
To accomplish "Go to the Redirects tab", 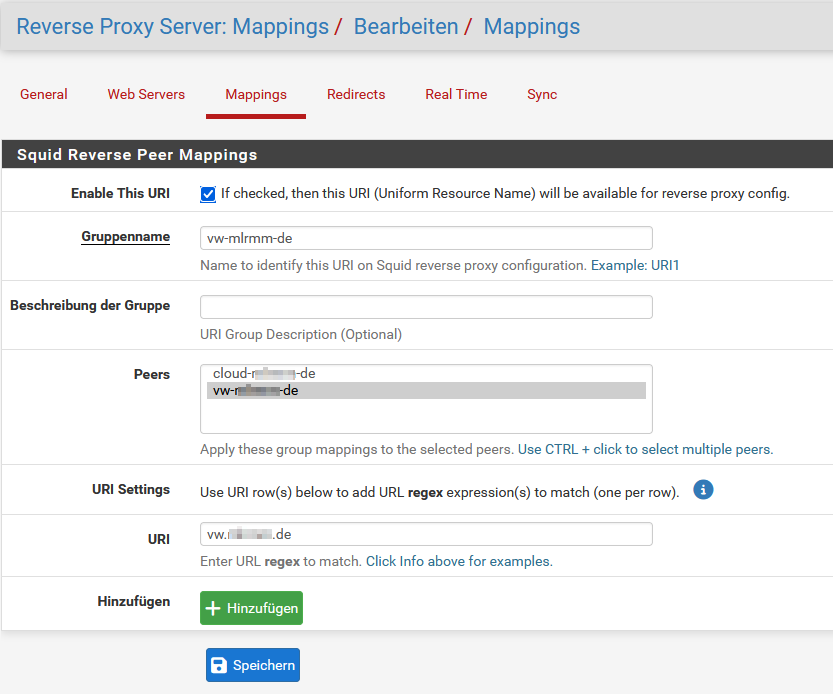I will click(356, 94).
